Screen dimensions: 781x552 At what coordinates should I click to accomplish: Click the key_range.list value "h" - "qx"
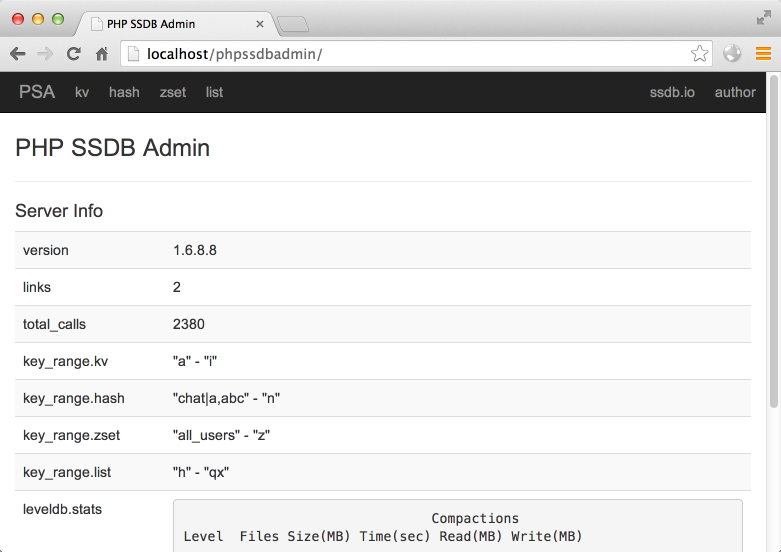coord(201,472)
